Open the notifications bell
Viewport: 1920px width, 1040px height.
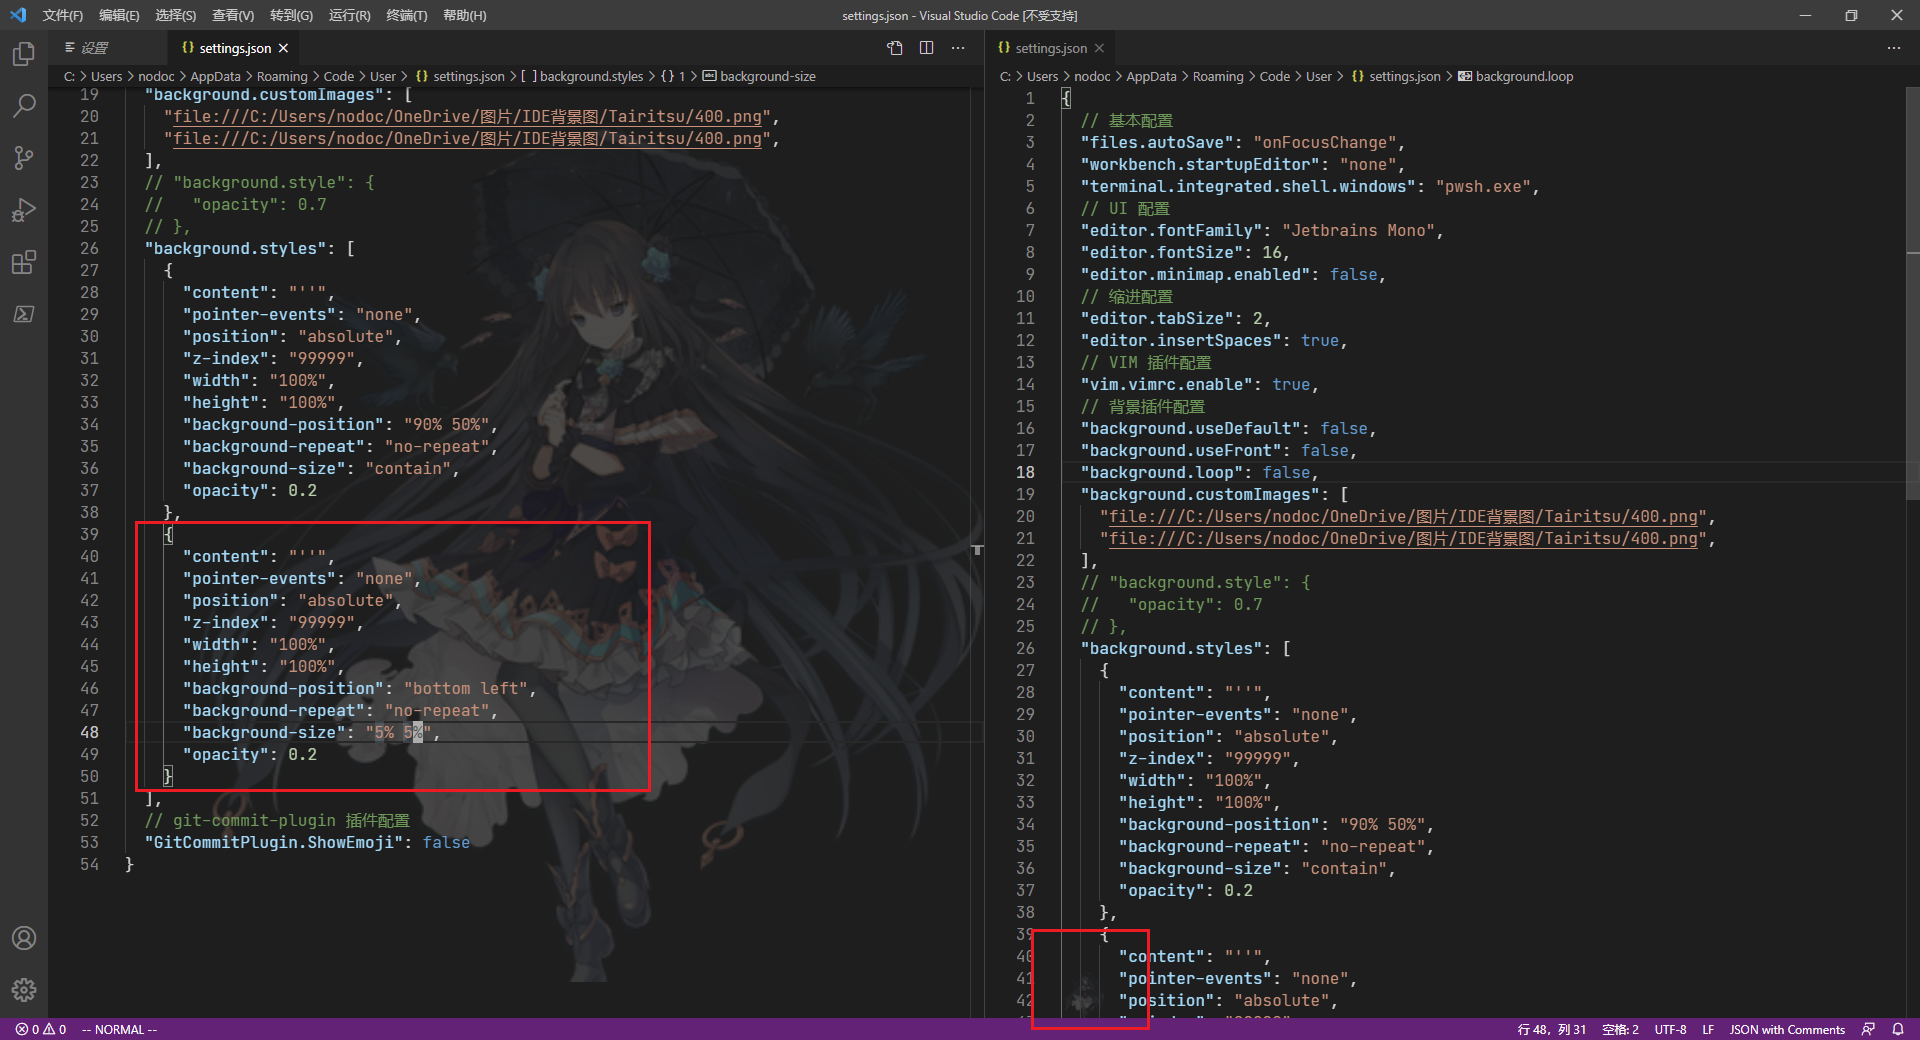pyautogui.click(x=1899, y=1029)
